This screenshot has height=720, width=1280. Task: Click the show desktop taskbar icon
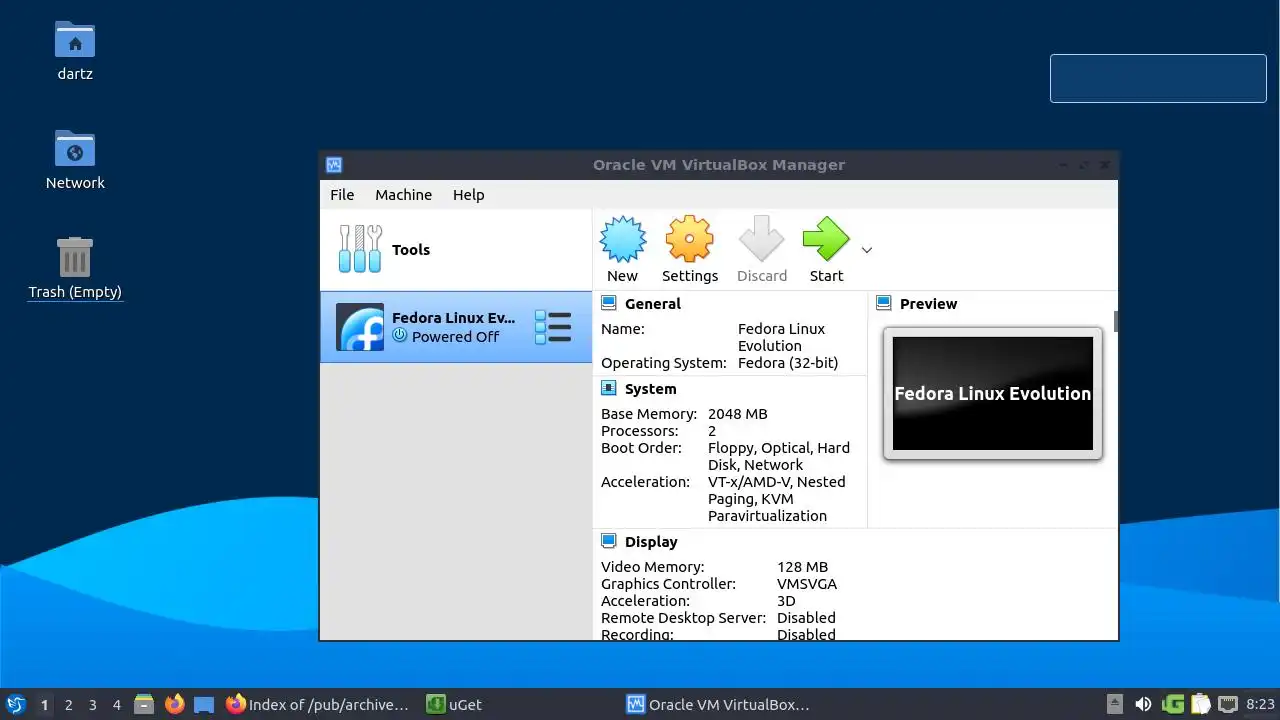(204, 704)
